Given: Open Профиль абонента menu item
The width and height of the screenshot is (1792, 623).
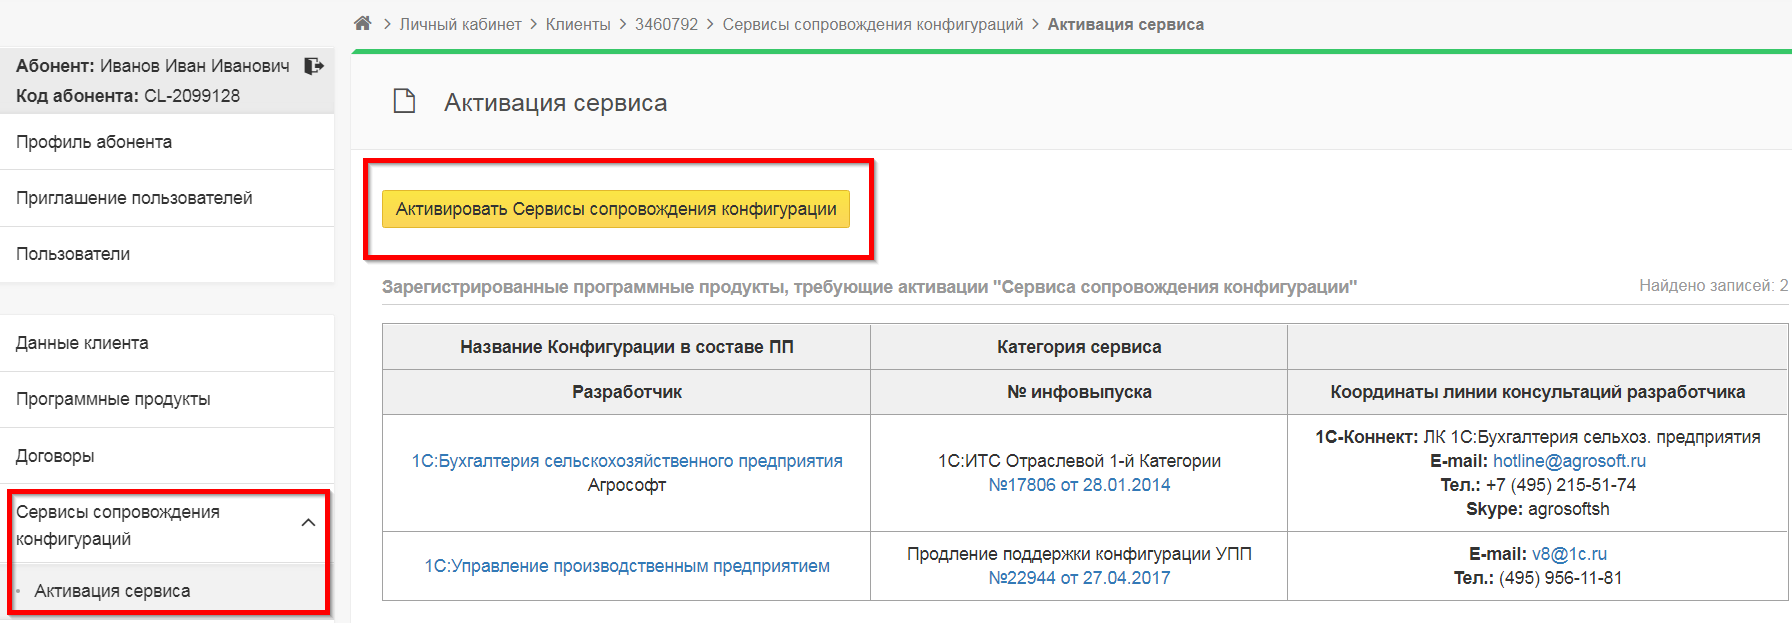Looking at the screenshot, I should pyautogui.click(x=167, y=142).
